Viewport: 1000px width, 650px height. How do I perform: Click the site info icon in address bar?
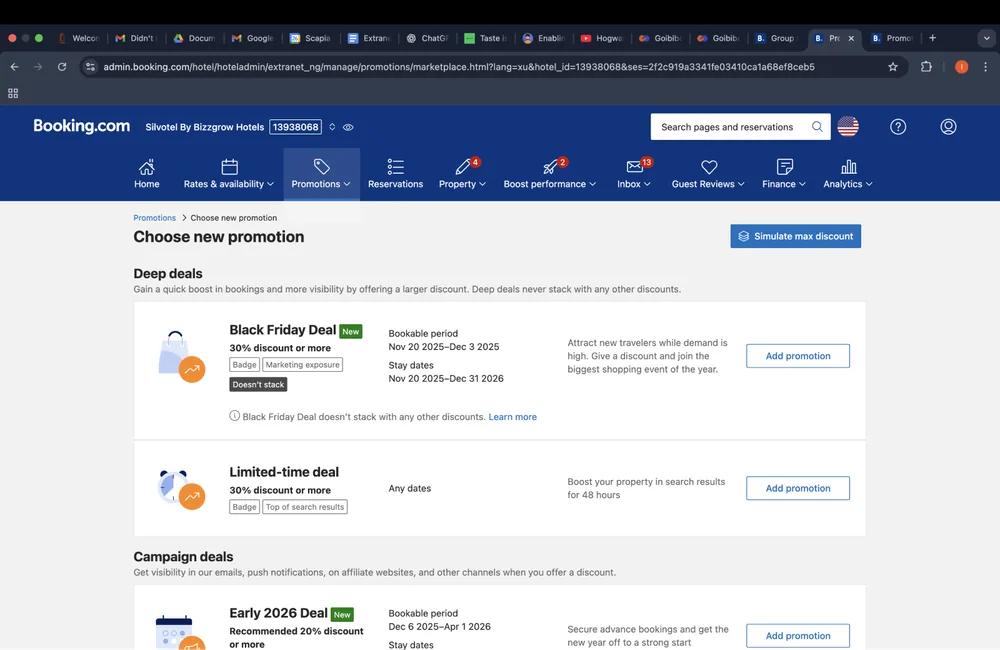click(x=91, y=66)
